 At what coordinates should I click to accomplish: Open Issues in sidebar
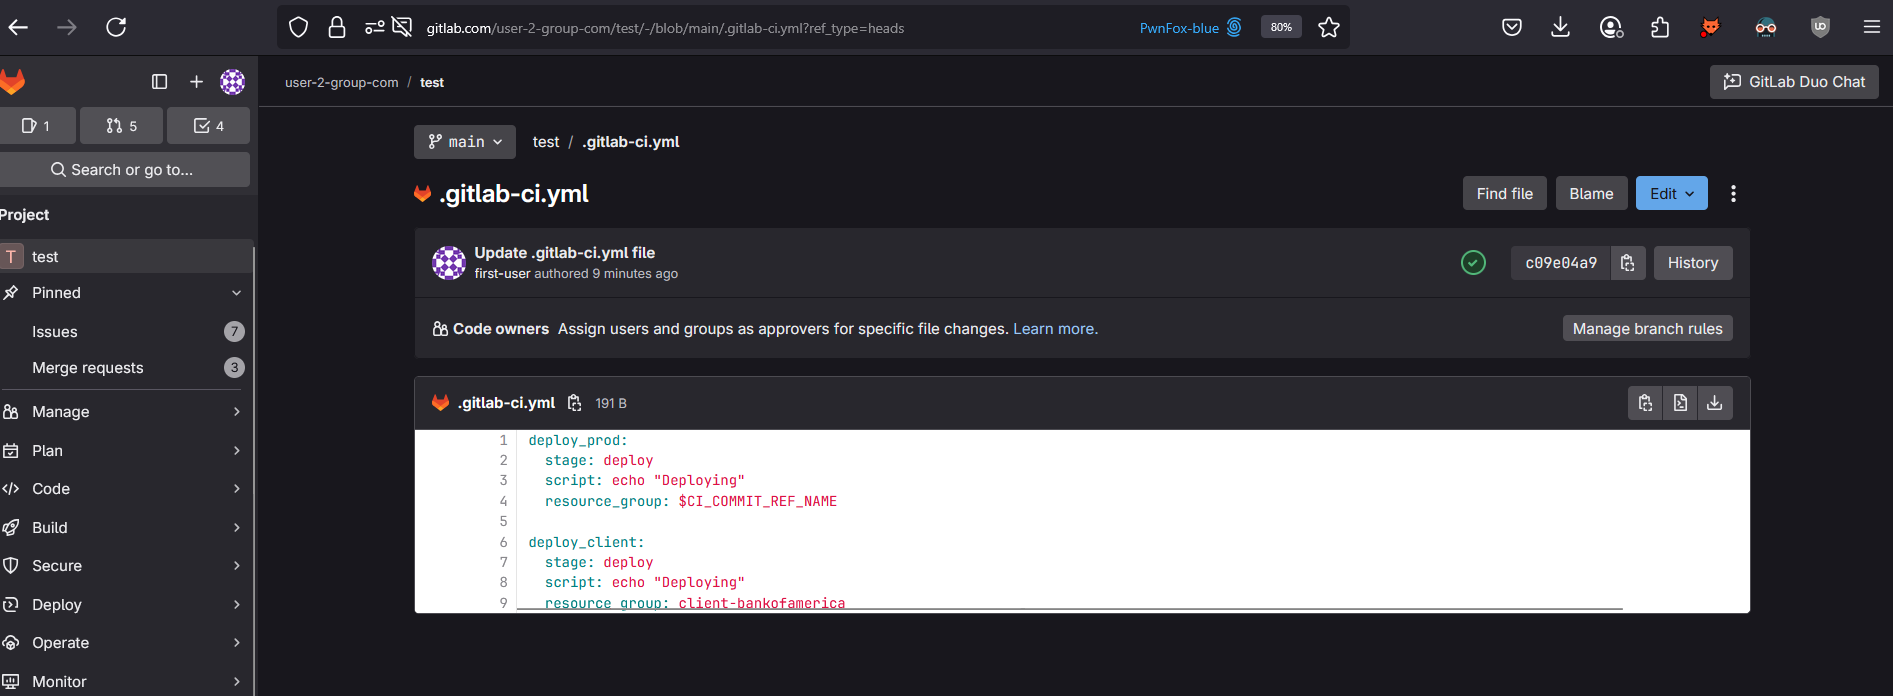click(55, 332)
